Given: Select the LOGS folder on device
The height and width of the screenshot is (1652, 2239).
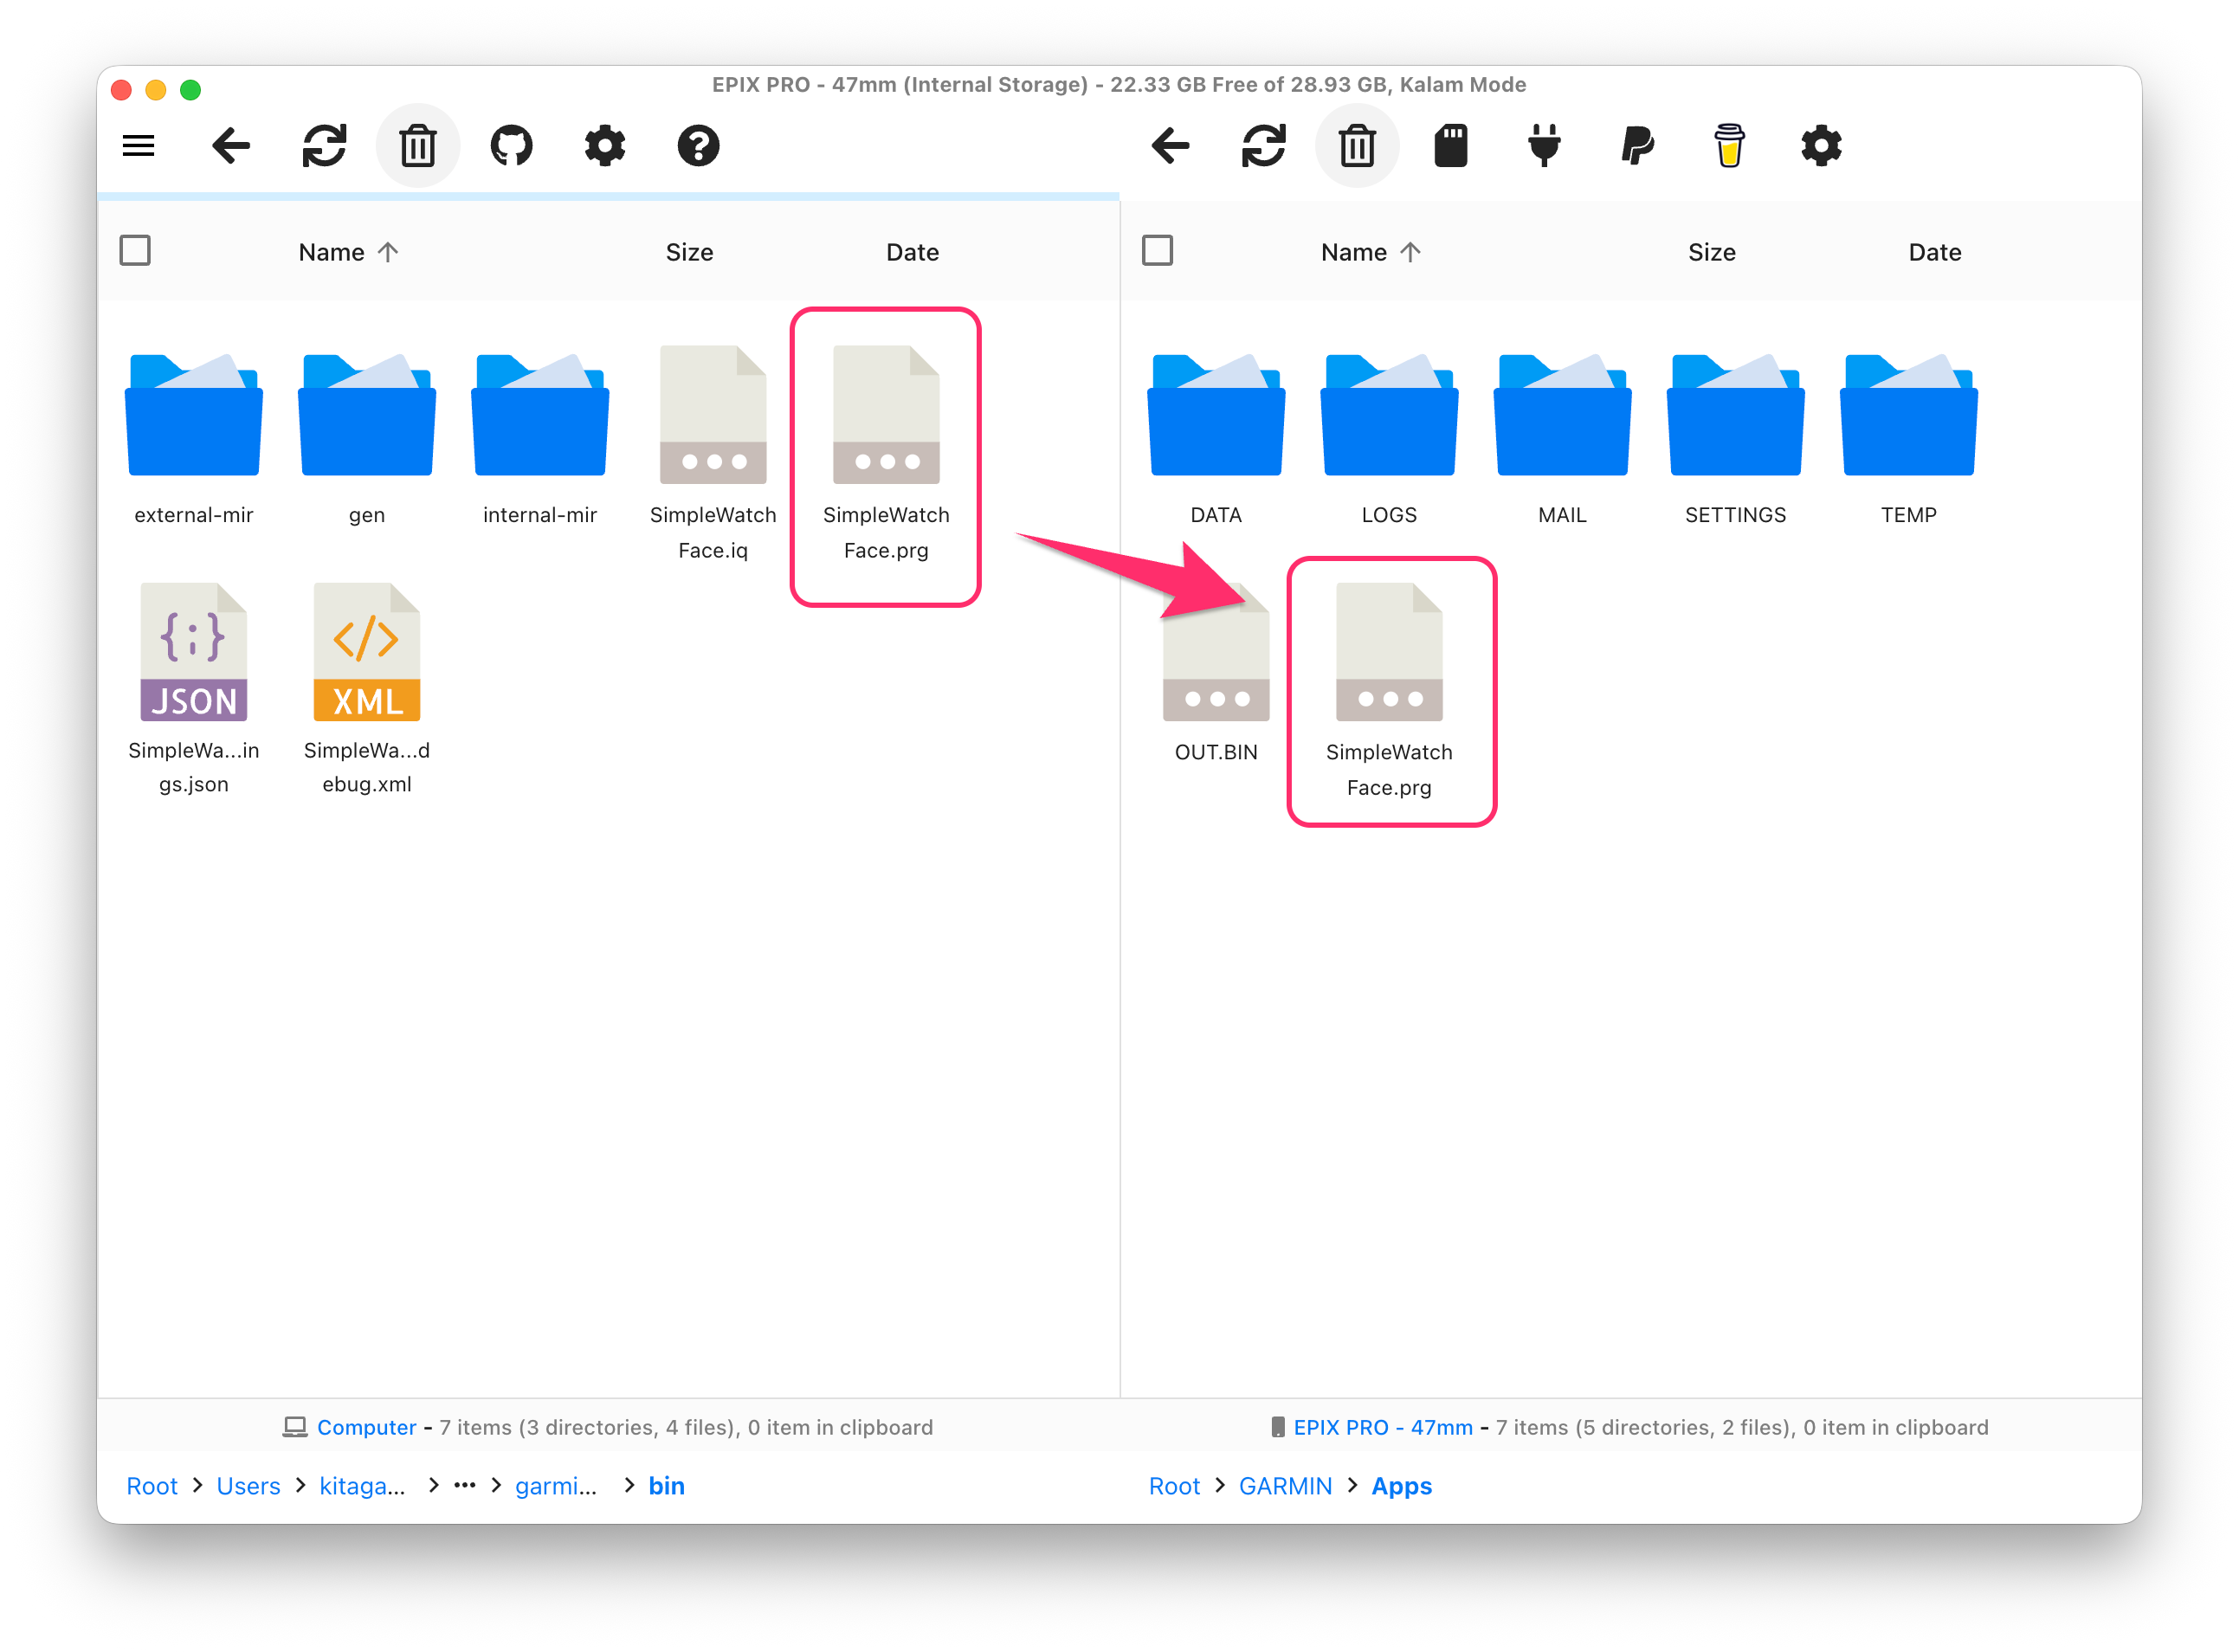Looking at the screenshot, I should [x=1389, y=438].
